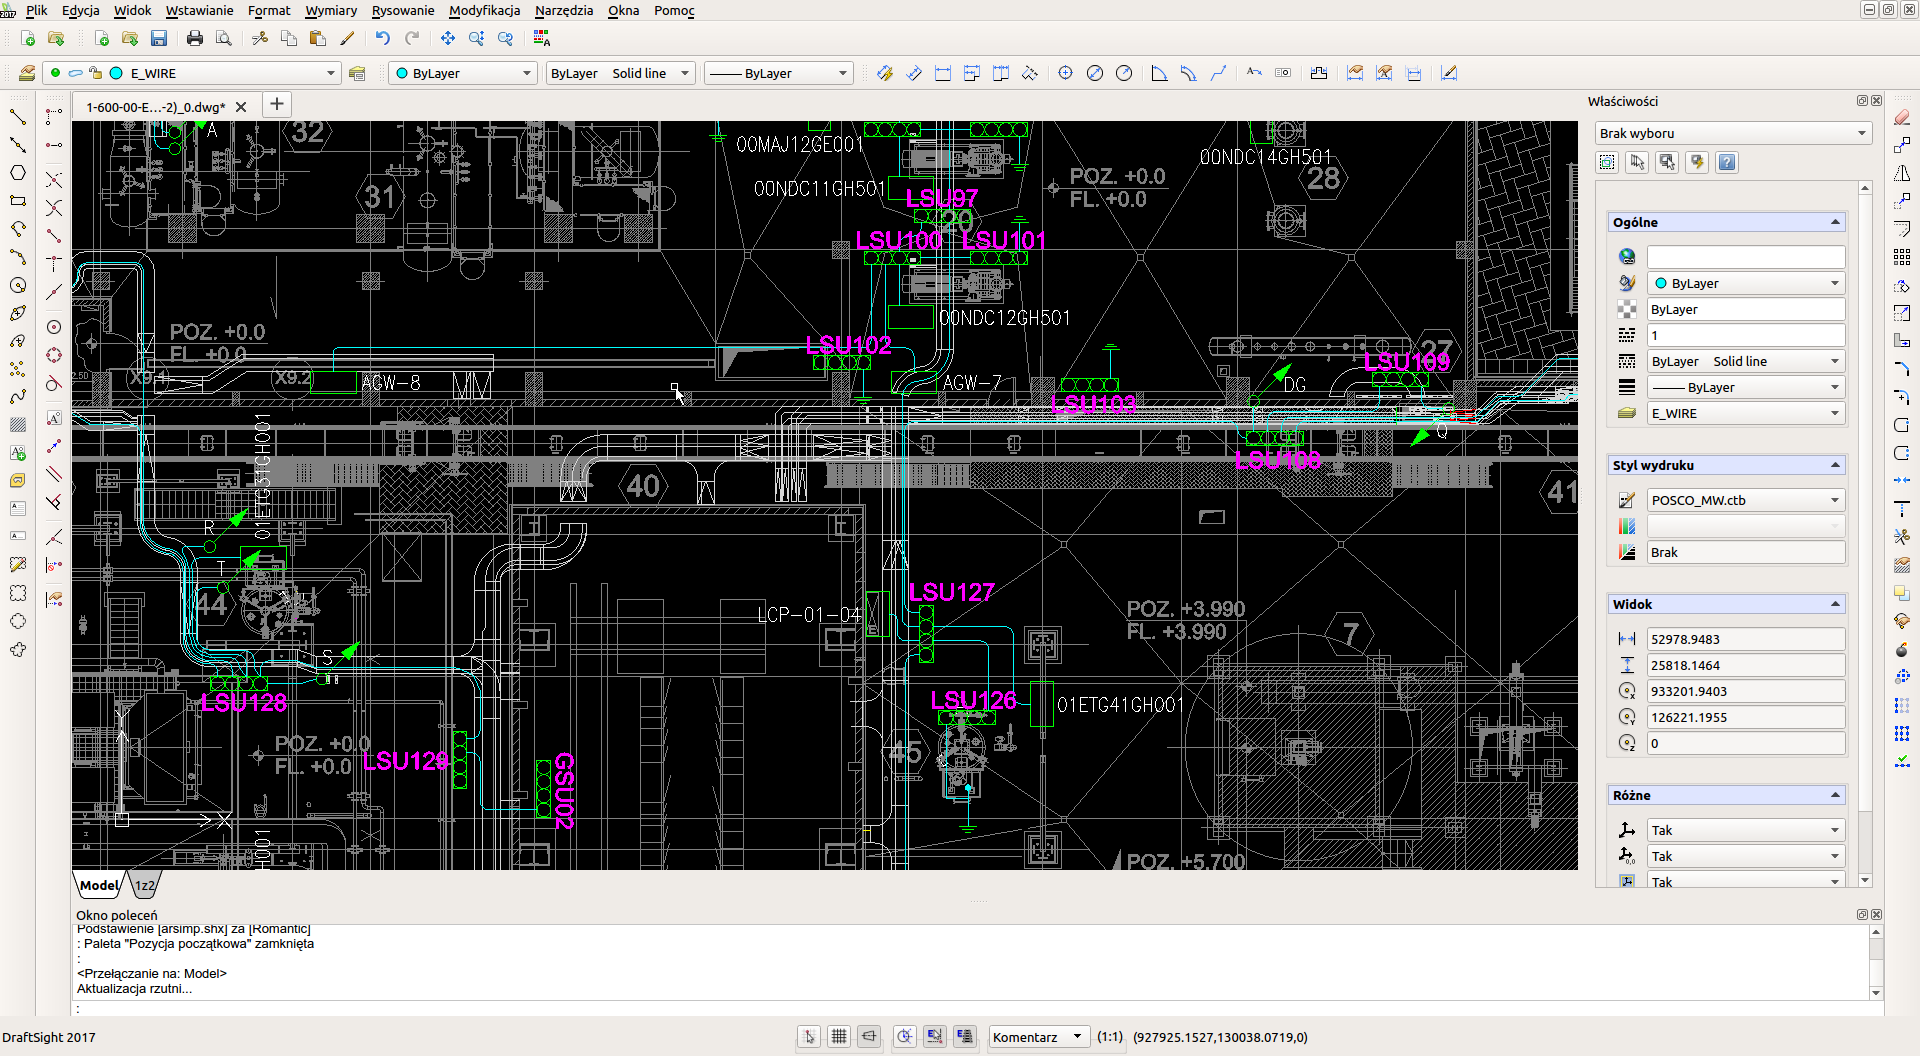Image resolution: width=1920 pixels, height=1056 pixels.
Task: Click the Print icon in the toolbar
Action: click(195, 38)
